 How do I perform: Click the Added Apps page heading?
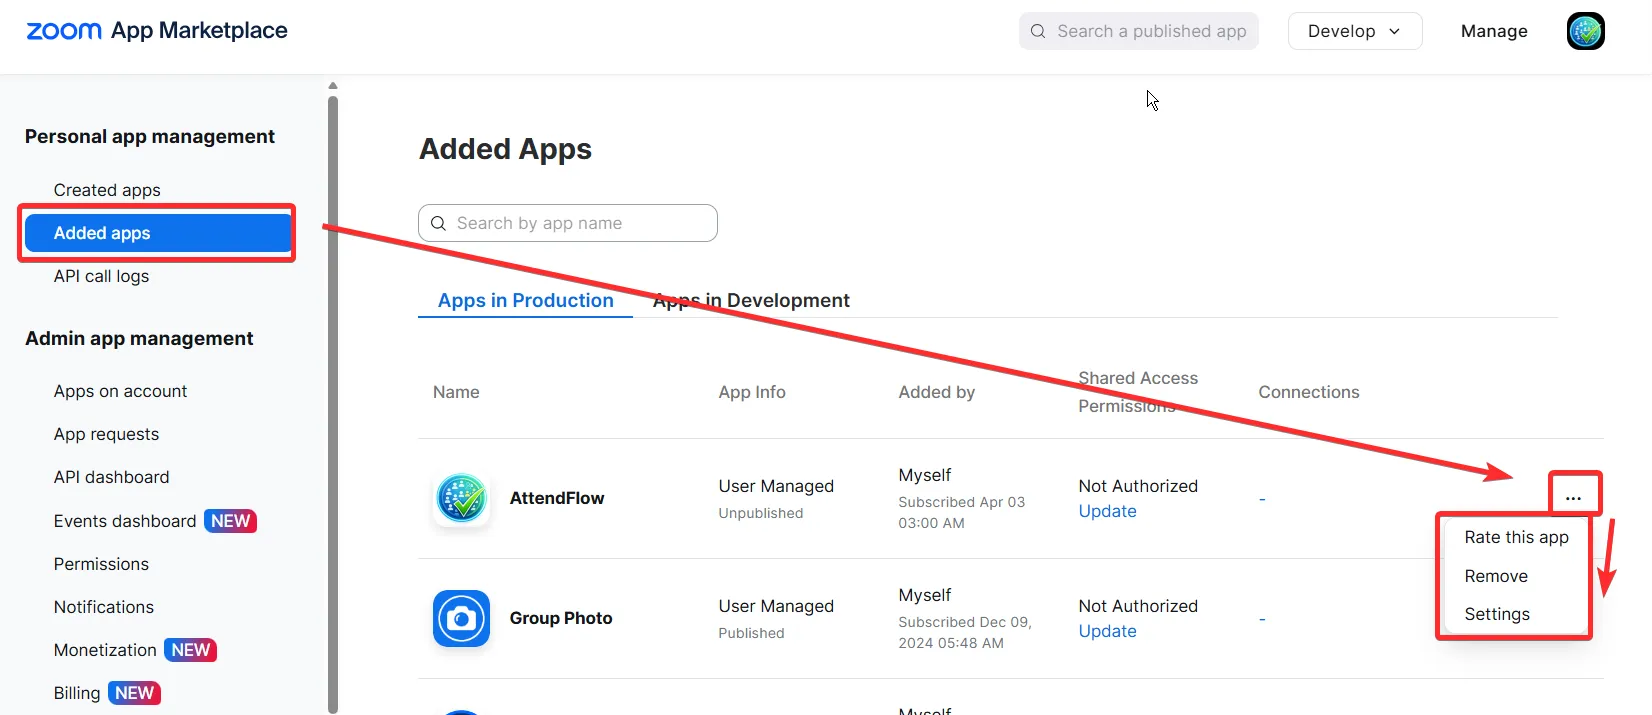505,149
